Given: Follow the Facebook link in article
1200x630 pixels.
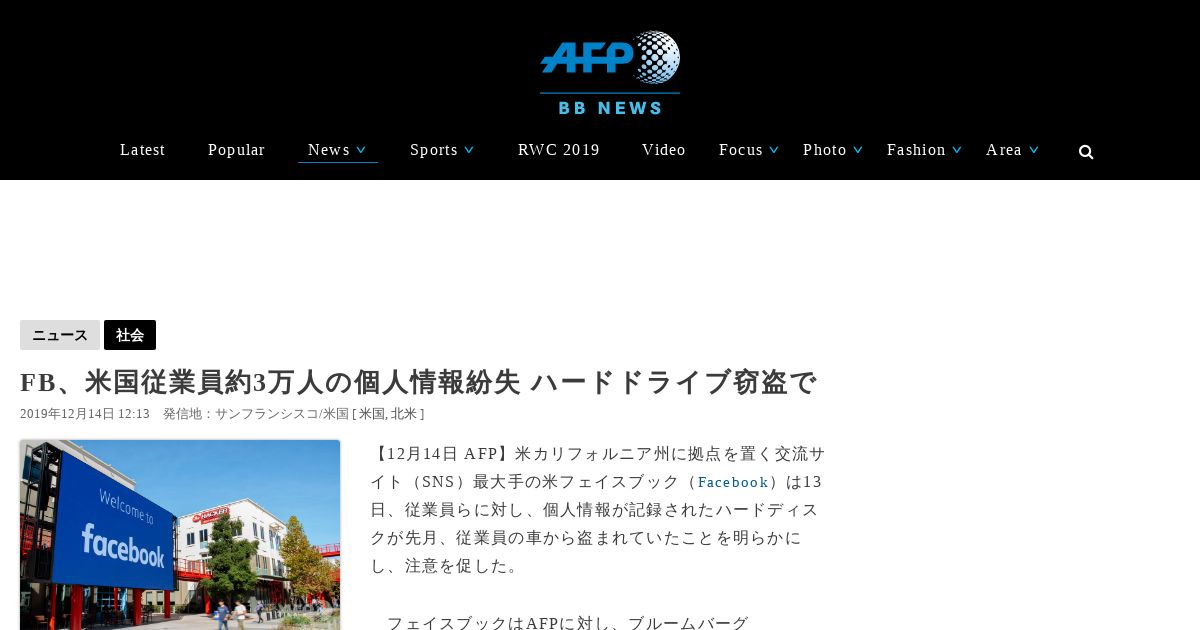Looking at the screenshot, I should 733,482.
